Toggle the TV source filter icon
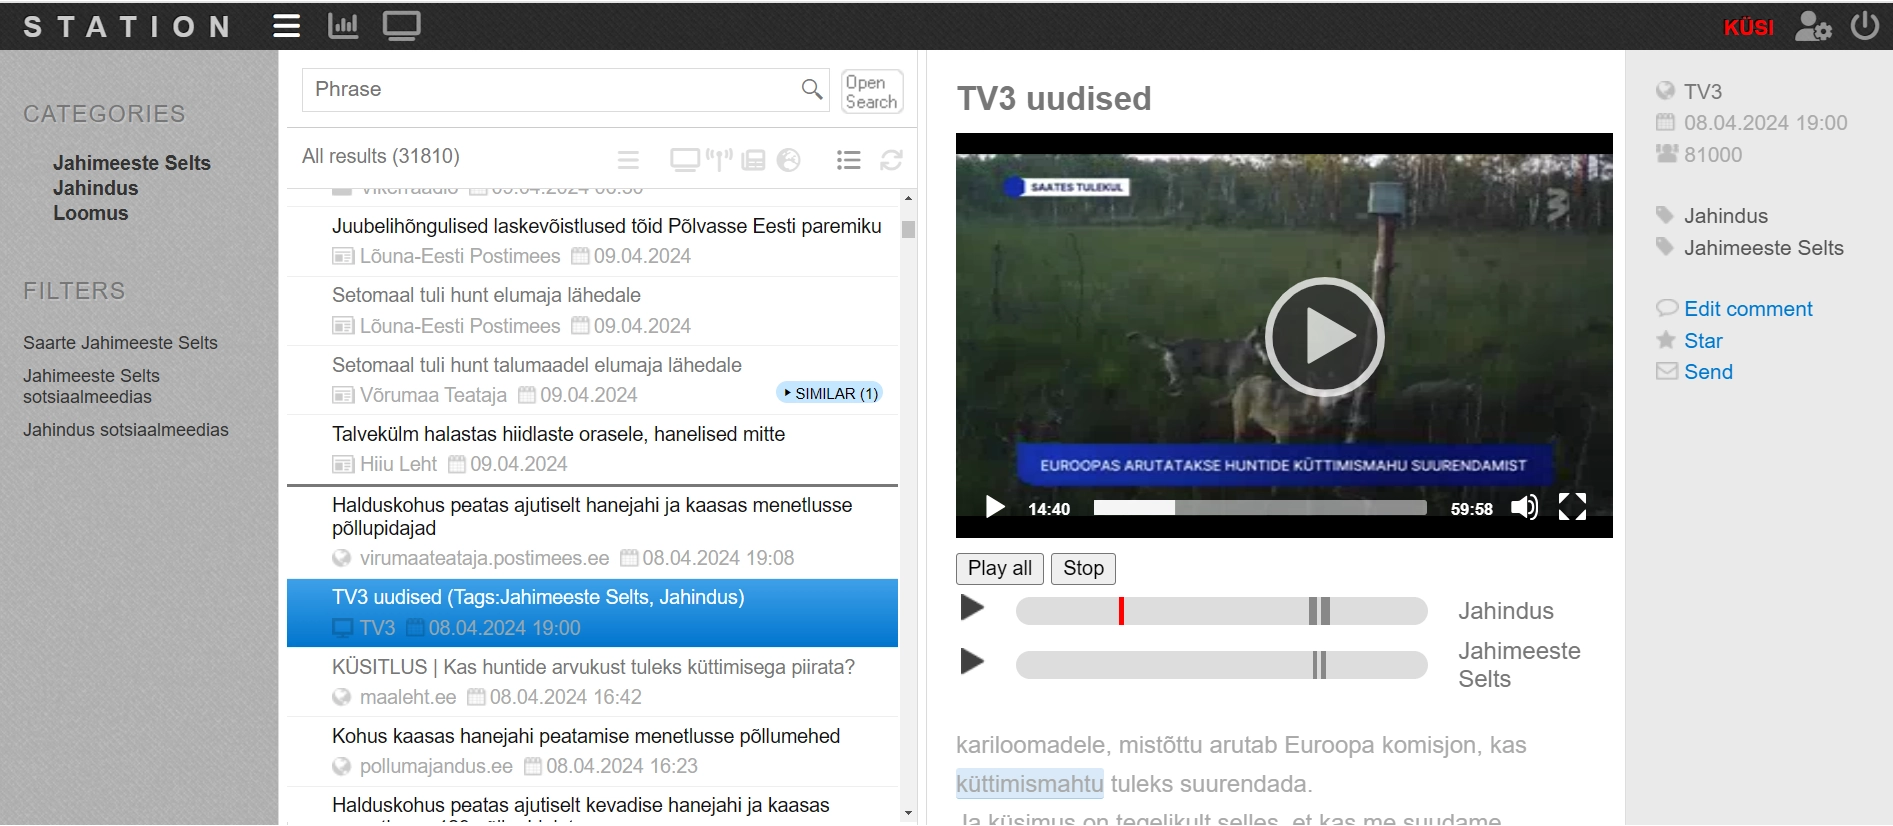The image size is (1893, 826). [x=685, y=160]
